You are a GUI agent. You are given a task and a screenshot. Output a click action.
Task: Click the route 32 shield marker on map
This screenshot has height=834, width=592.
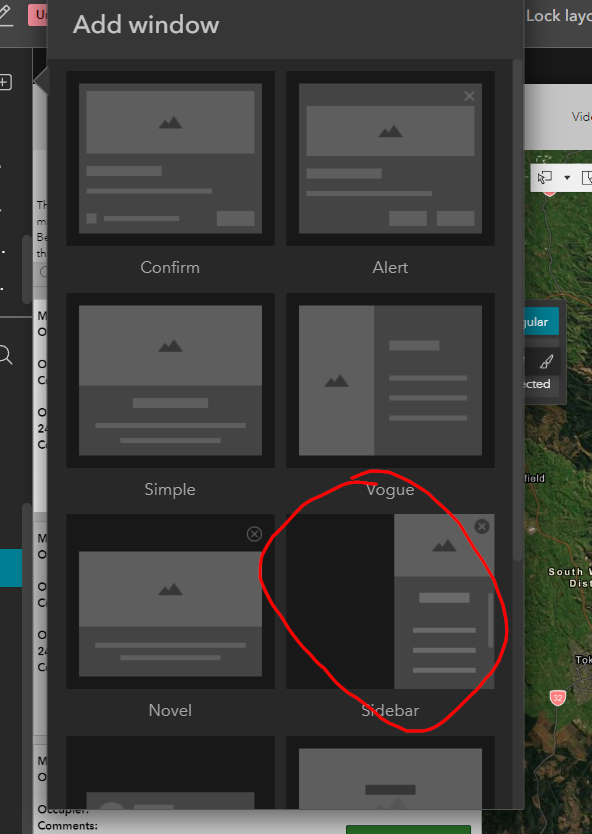pos(557,697)
